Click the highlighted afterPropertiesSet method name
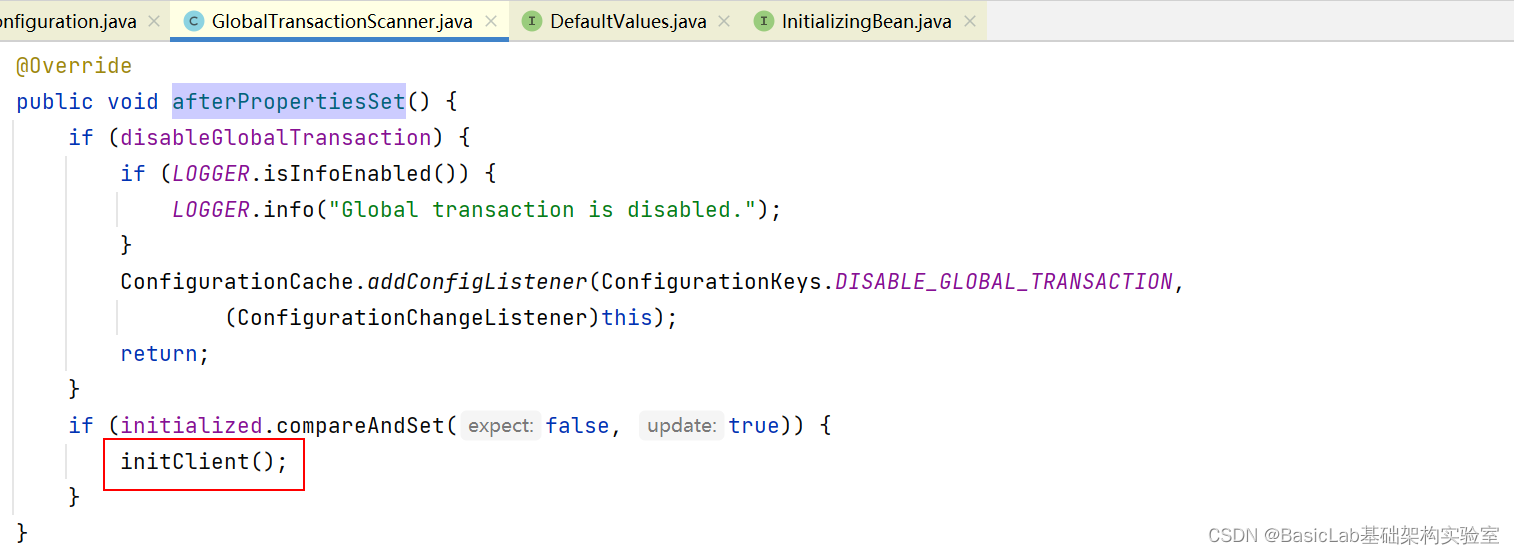 tap(289, 101)
